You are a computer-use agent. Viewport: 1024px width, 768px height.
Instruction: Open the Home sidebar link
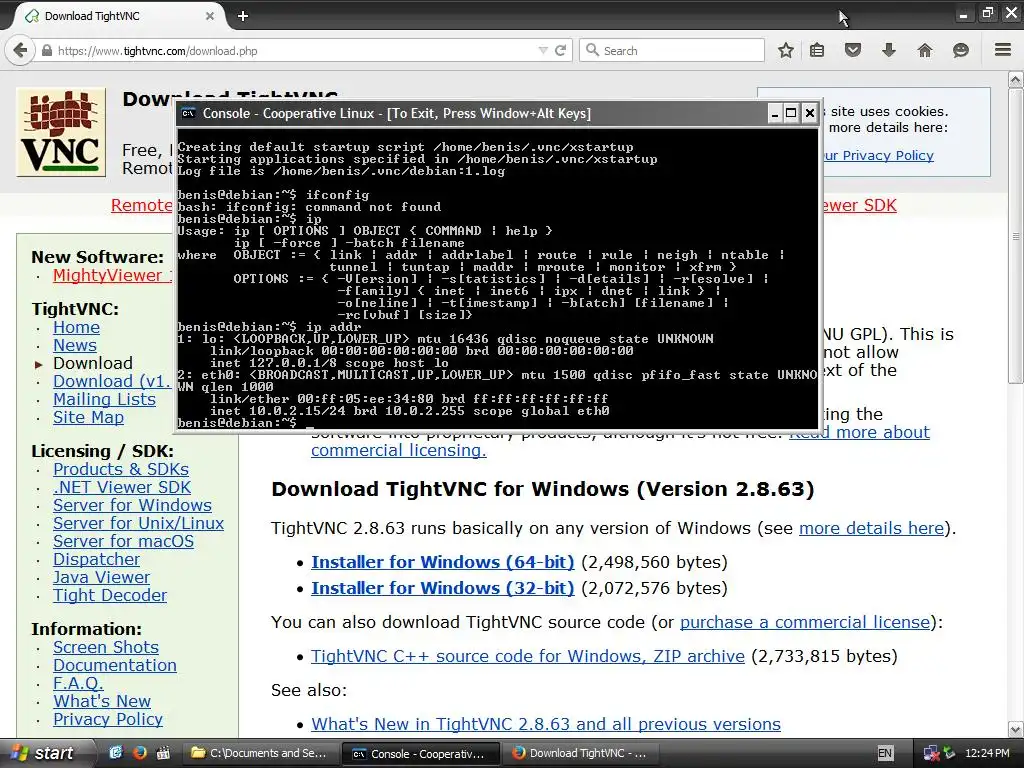coord(76,327)
